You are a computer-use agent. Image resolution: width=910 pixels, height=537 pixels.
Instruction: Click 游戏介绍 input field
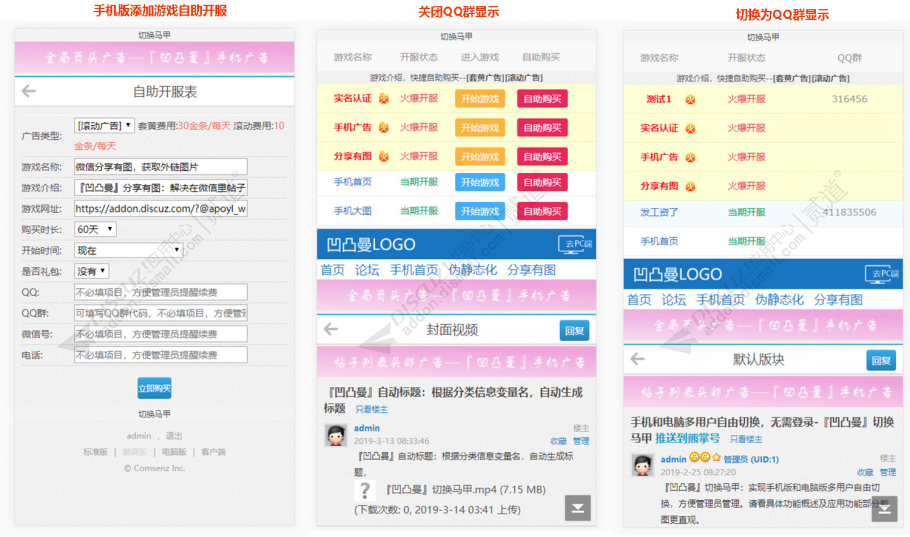pyautogui.click(x=161, y=188)
